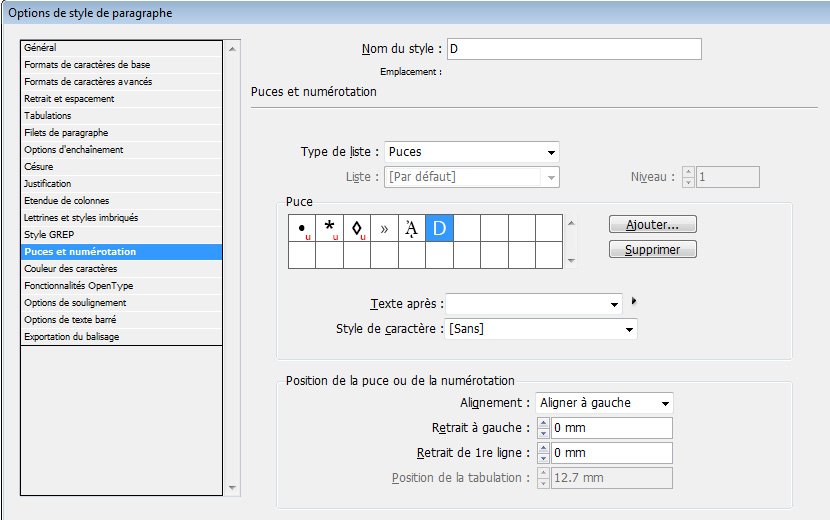Open the Style GREP section
Screen dimensions: 830x520
[x=49, y=234]
